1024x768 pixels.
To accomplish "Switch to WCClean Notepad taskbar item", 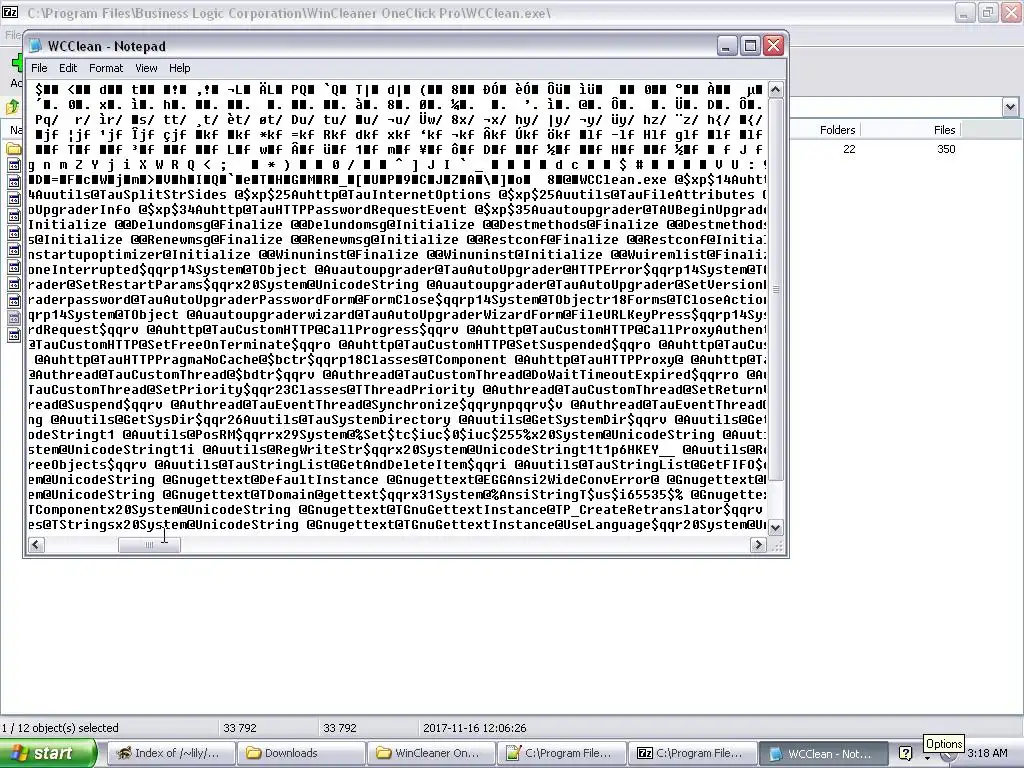I will pyautogui.click(x=824, y=753).
